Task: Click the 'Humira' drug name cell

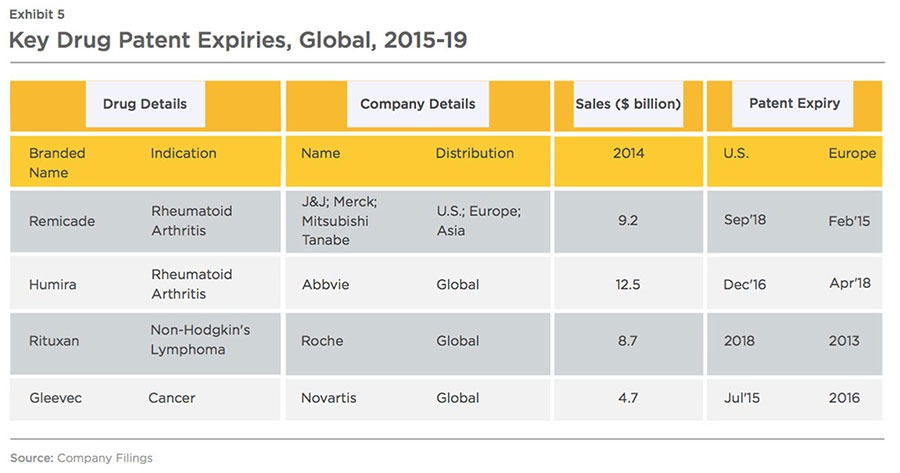Action: (x=52, y=284)
